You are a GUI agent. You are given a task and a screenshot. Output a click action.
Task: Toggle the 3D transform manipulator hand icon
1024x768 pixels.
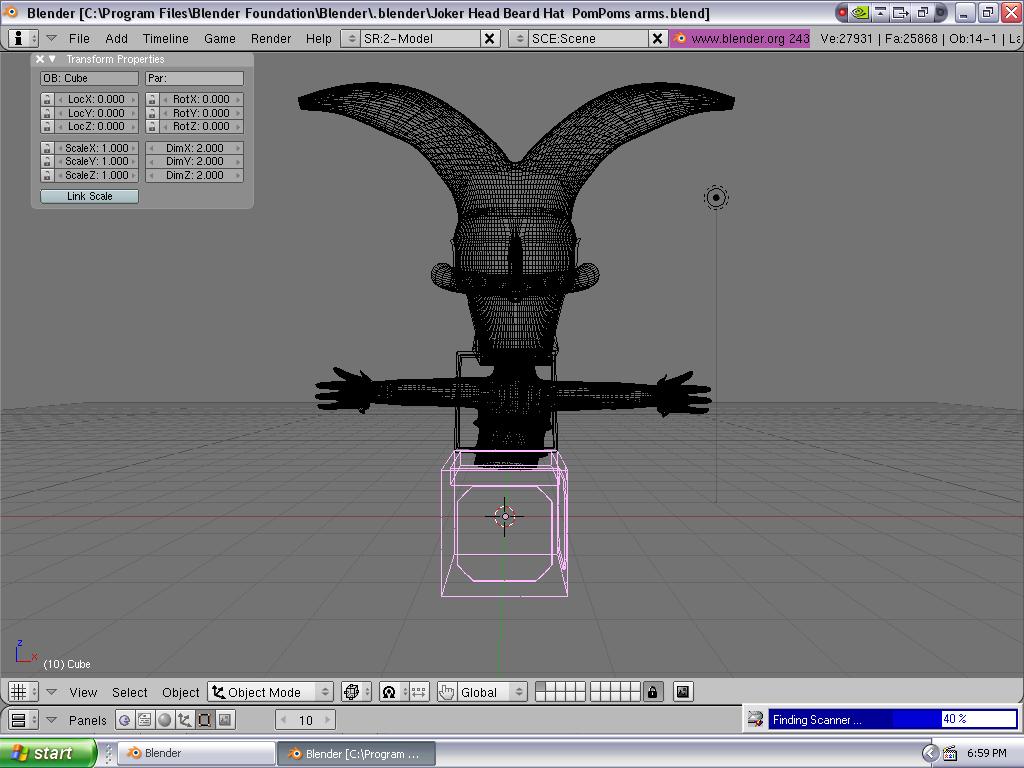point(447,692)
